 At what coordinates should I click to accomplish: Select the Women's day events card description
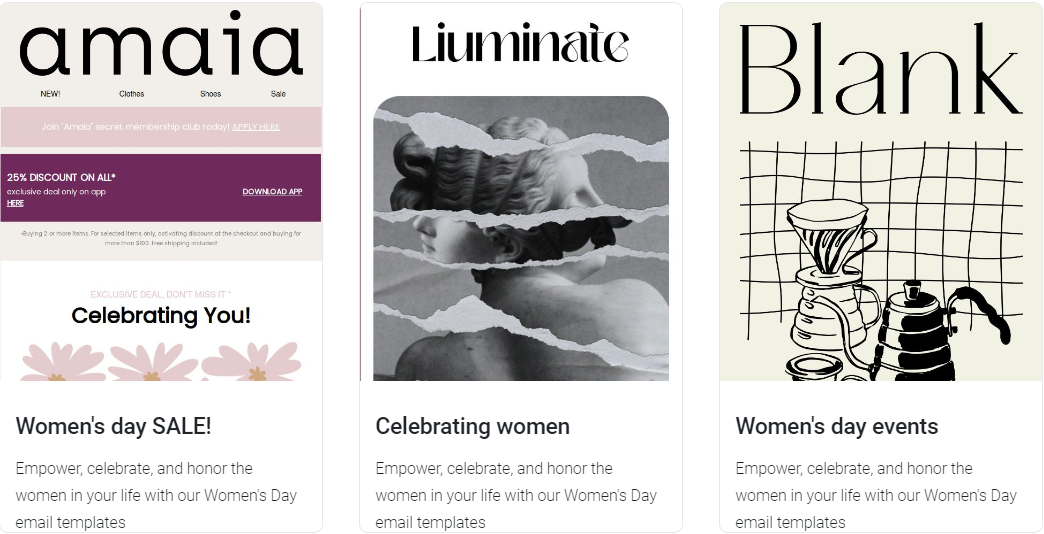pyautogui.click(x=876, y=495)
